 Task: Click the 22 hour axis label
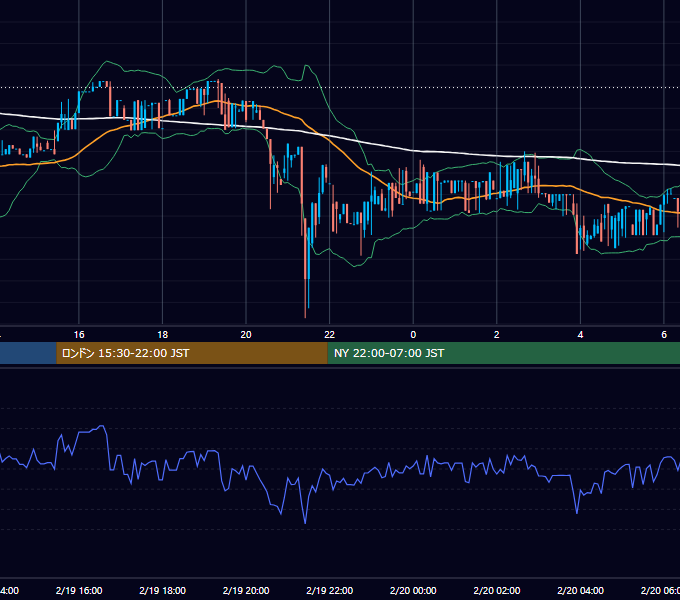tap(330, 335)
